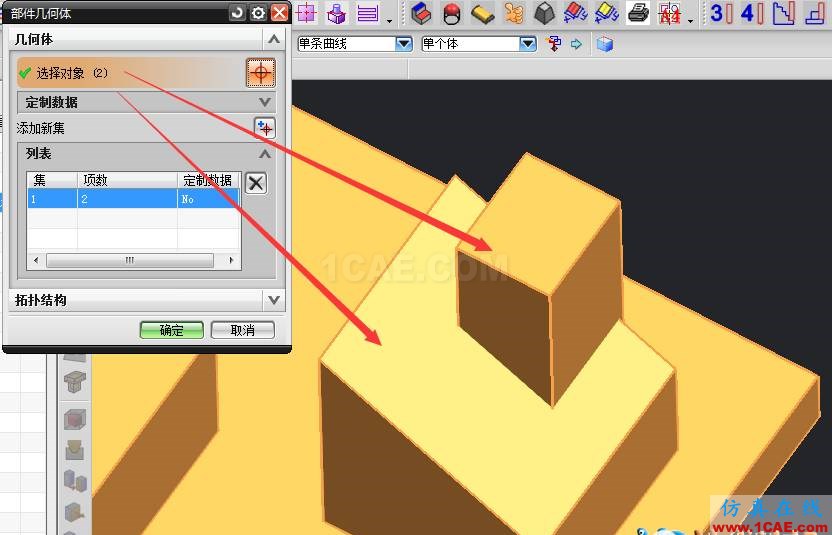Click the dark gray pyramid block icon

point(544,13)
